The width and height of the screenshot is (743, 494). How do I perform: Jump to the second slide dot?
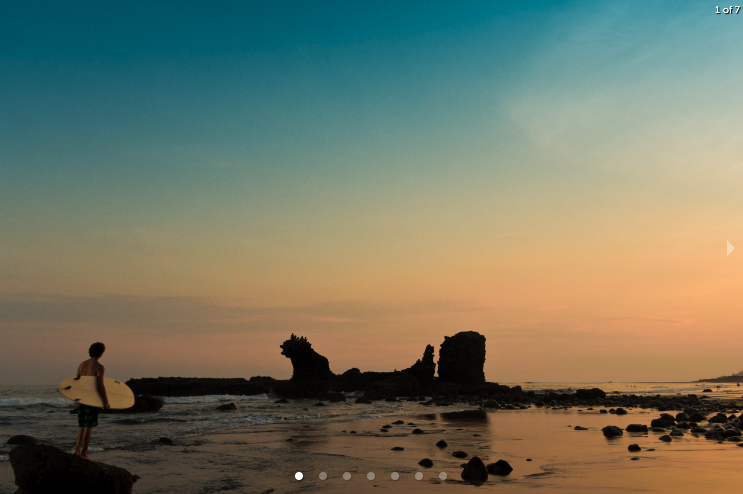[323, 476]
